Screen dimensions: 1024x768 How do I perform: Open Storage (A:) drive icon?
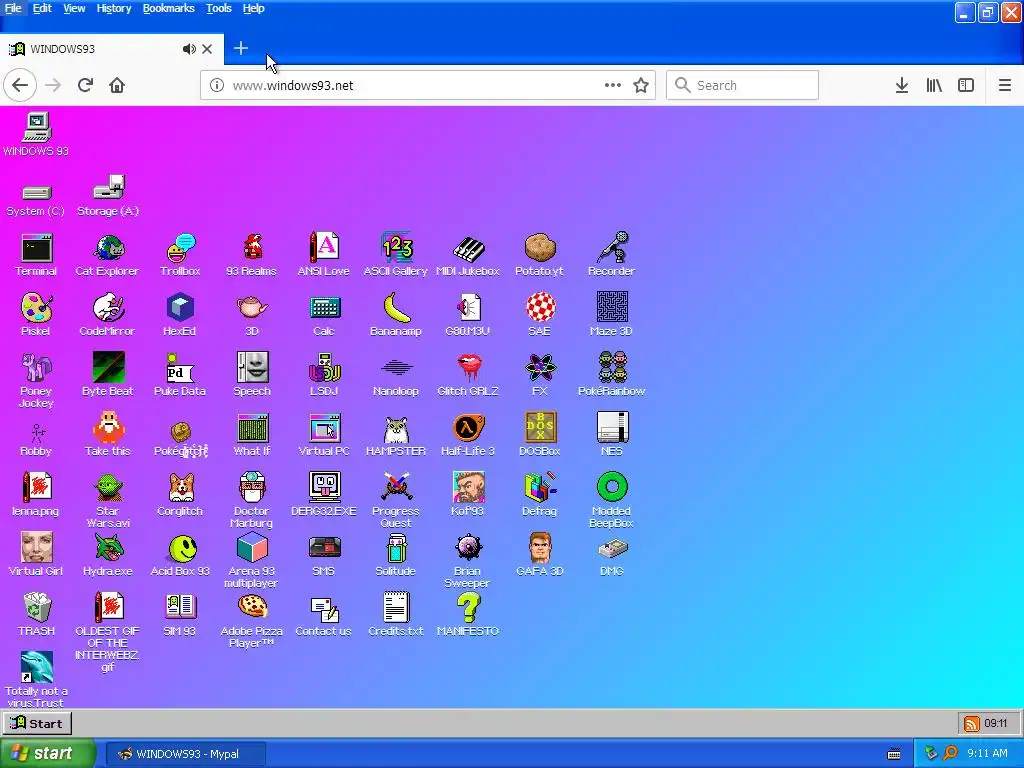[x=108, y=197]
